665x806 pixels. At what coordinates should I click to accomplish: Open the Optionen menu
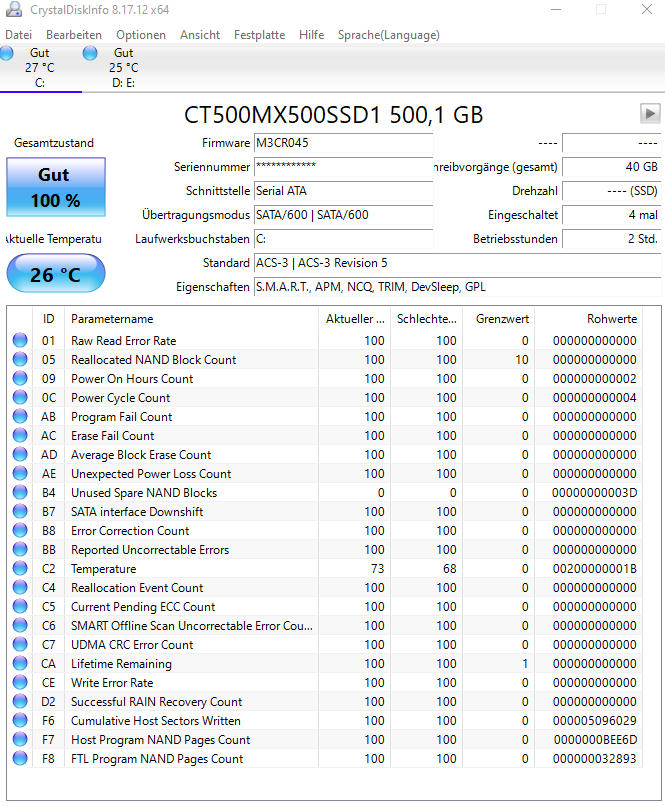(x=141, y=35)
